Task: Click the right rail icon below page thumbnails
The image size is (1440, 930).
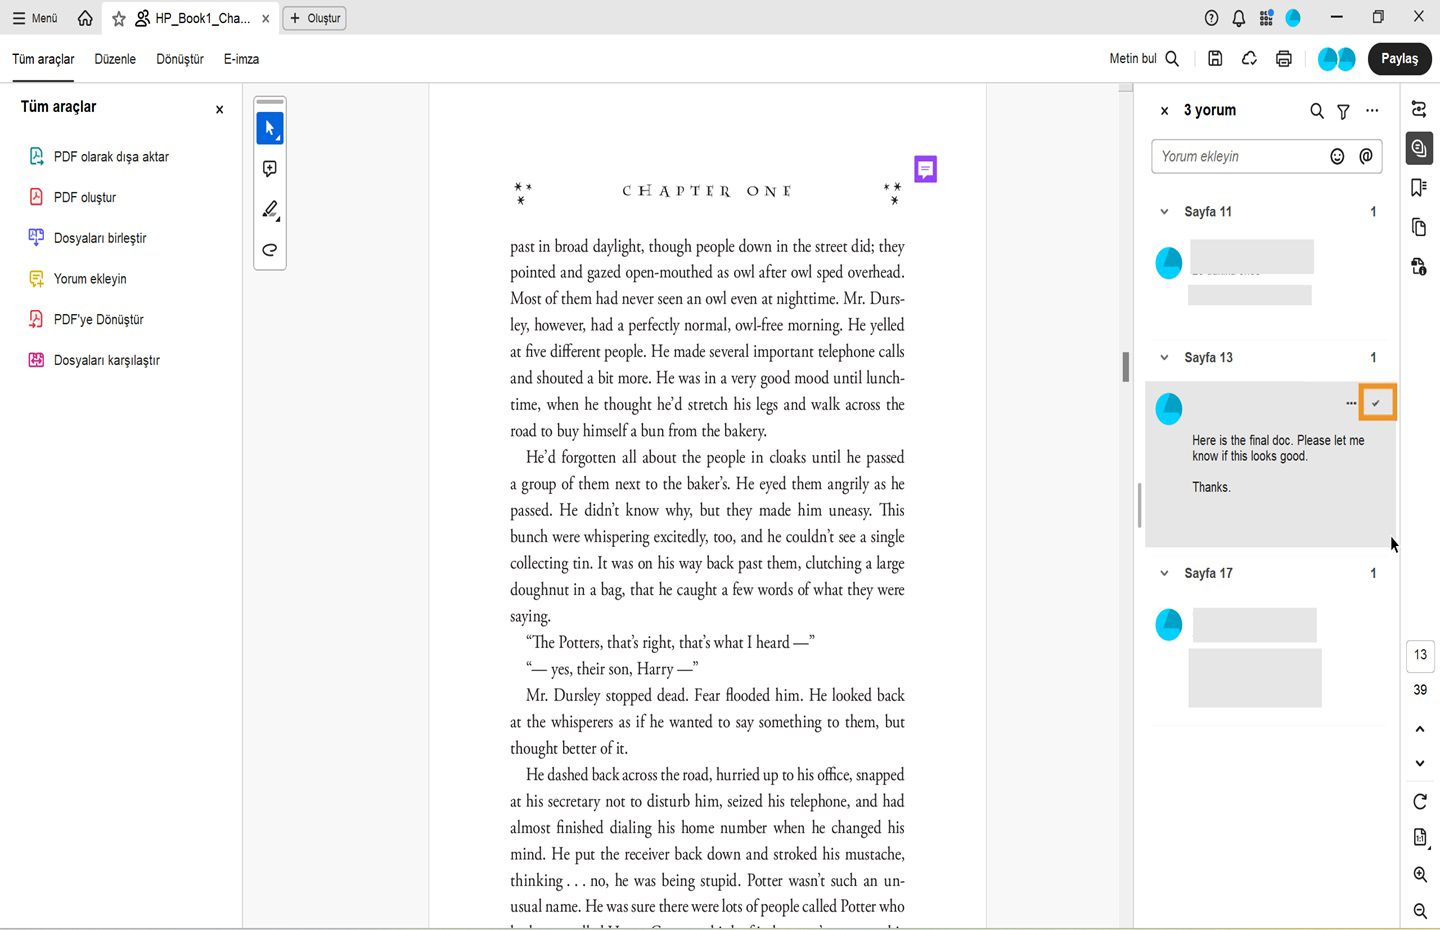Action: click(1419, 266)
